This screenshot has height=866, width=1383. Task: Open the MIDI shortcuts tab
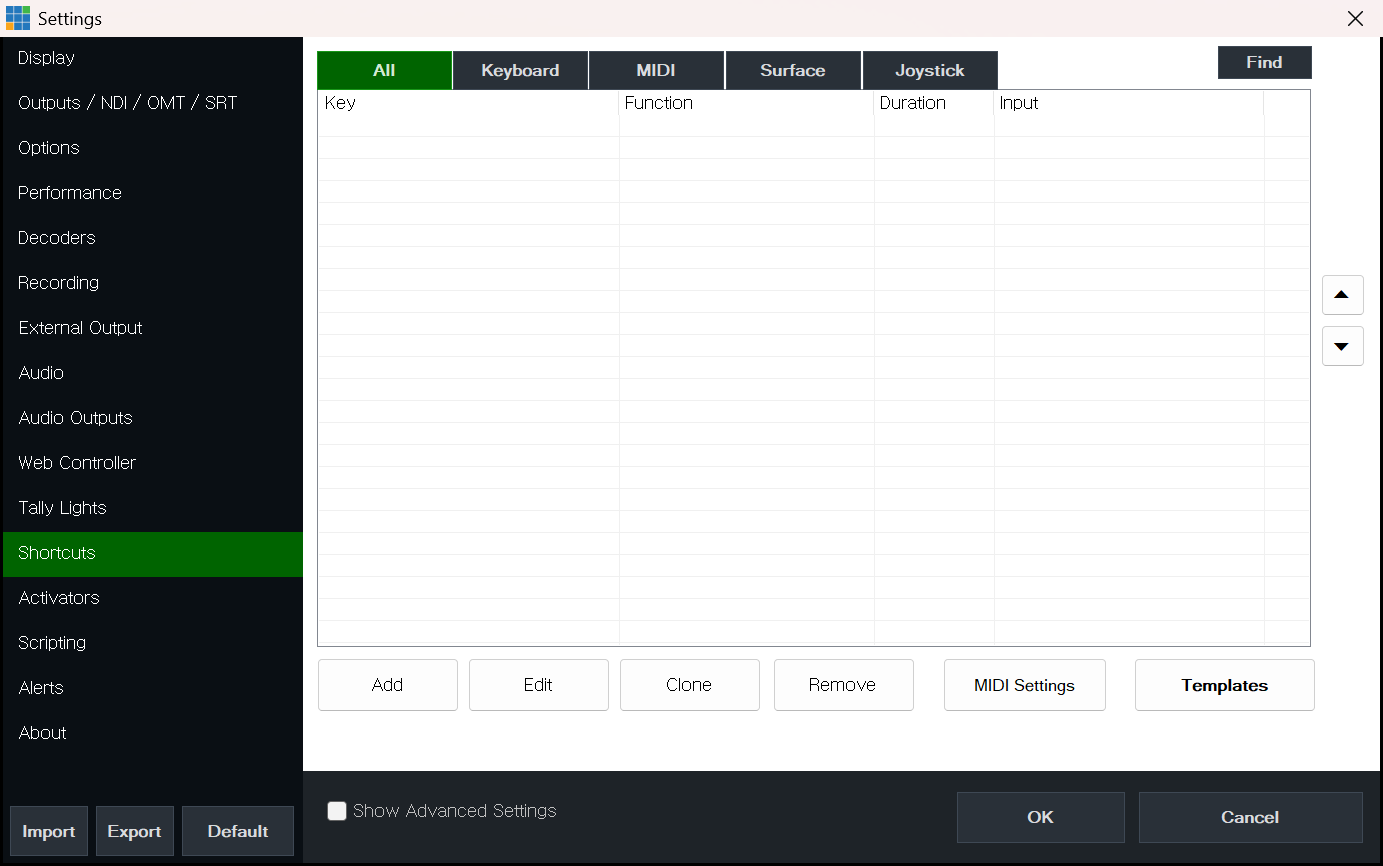click(656, 70)
